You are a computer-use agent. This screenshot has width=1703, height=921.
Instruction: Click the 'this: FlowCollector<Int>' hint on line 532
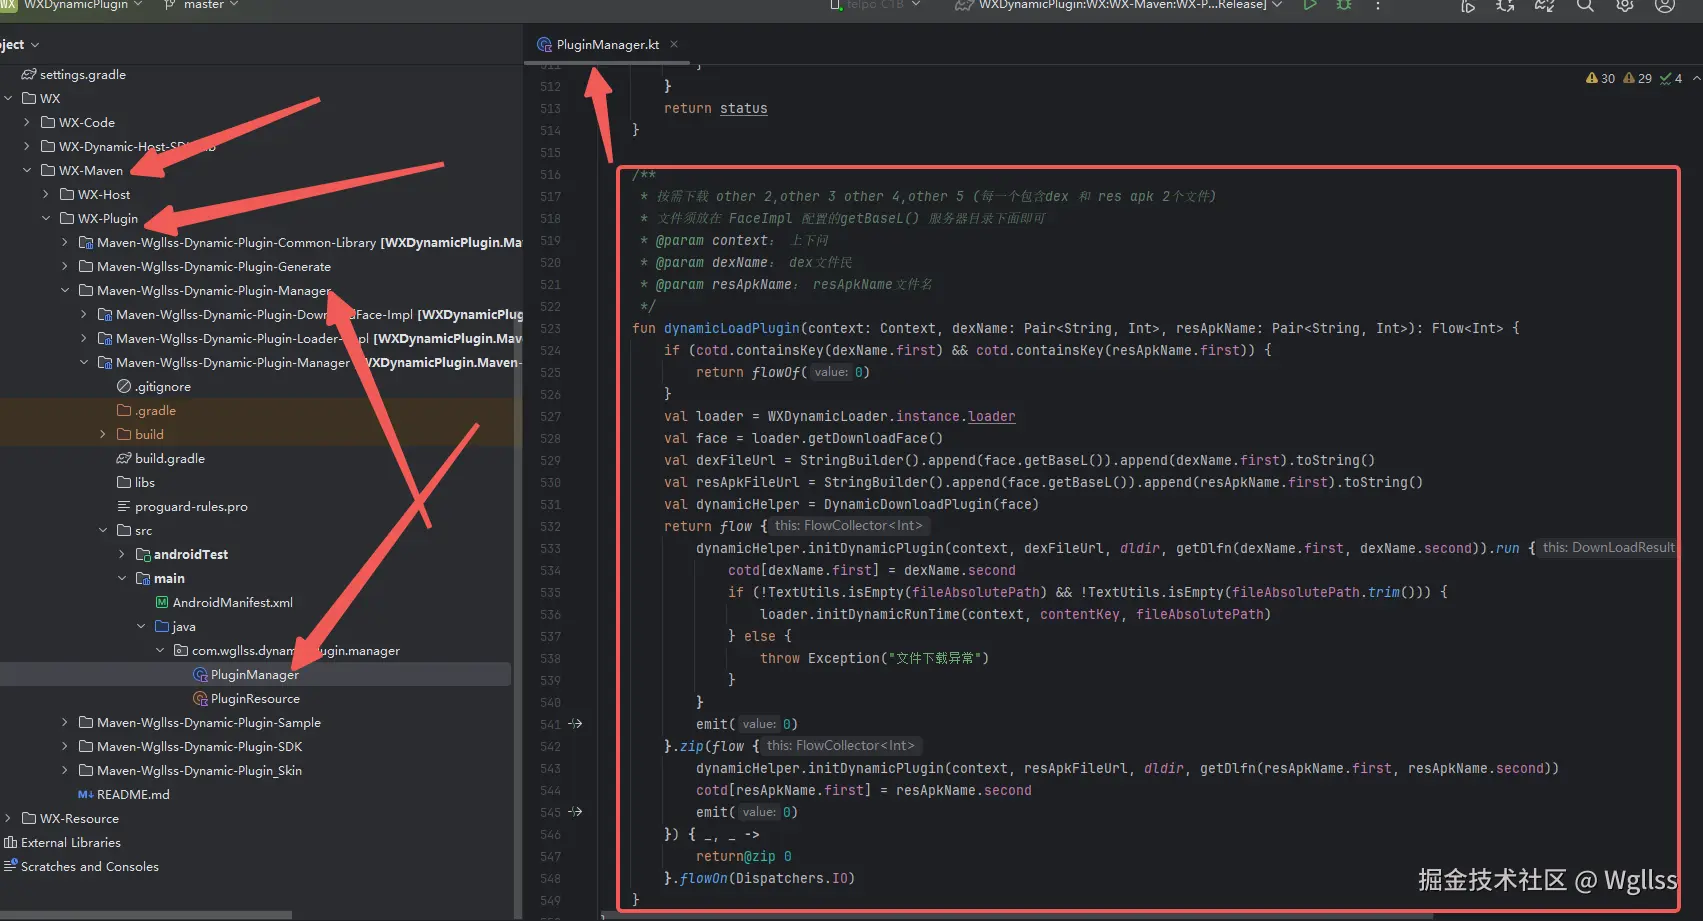(x=848, y=526)
